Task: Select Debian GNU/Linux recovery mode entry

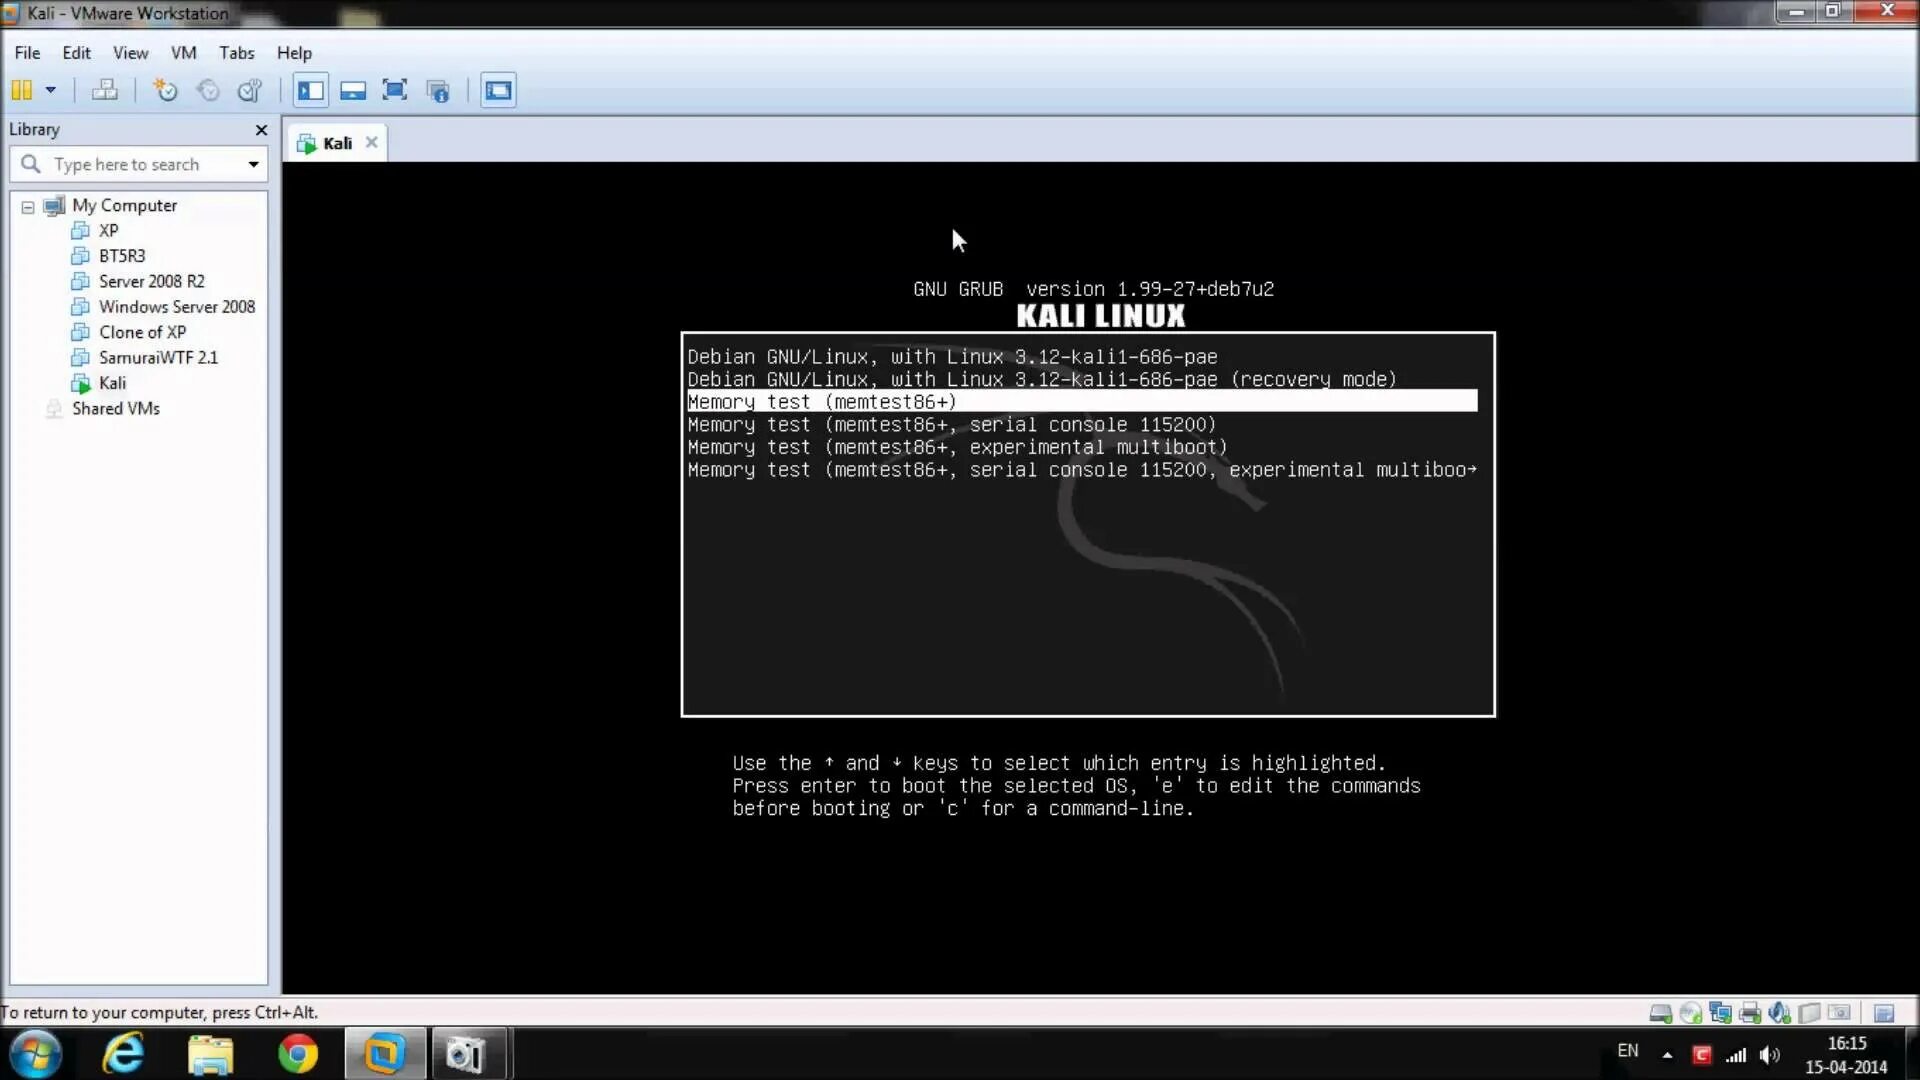Action: (1040, 378)
